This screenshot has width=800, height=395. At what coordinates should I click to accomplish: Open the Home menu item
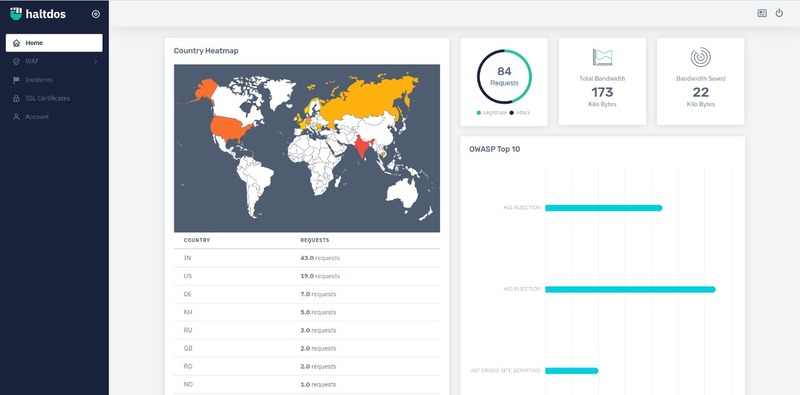pyautogui.click(x=54, y=43)
